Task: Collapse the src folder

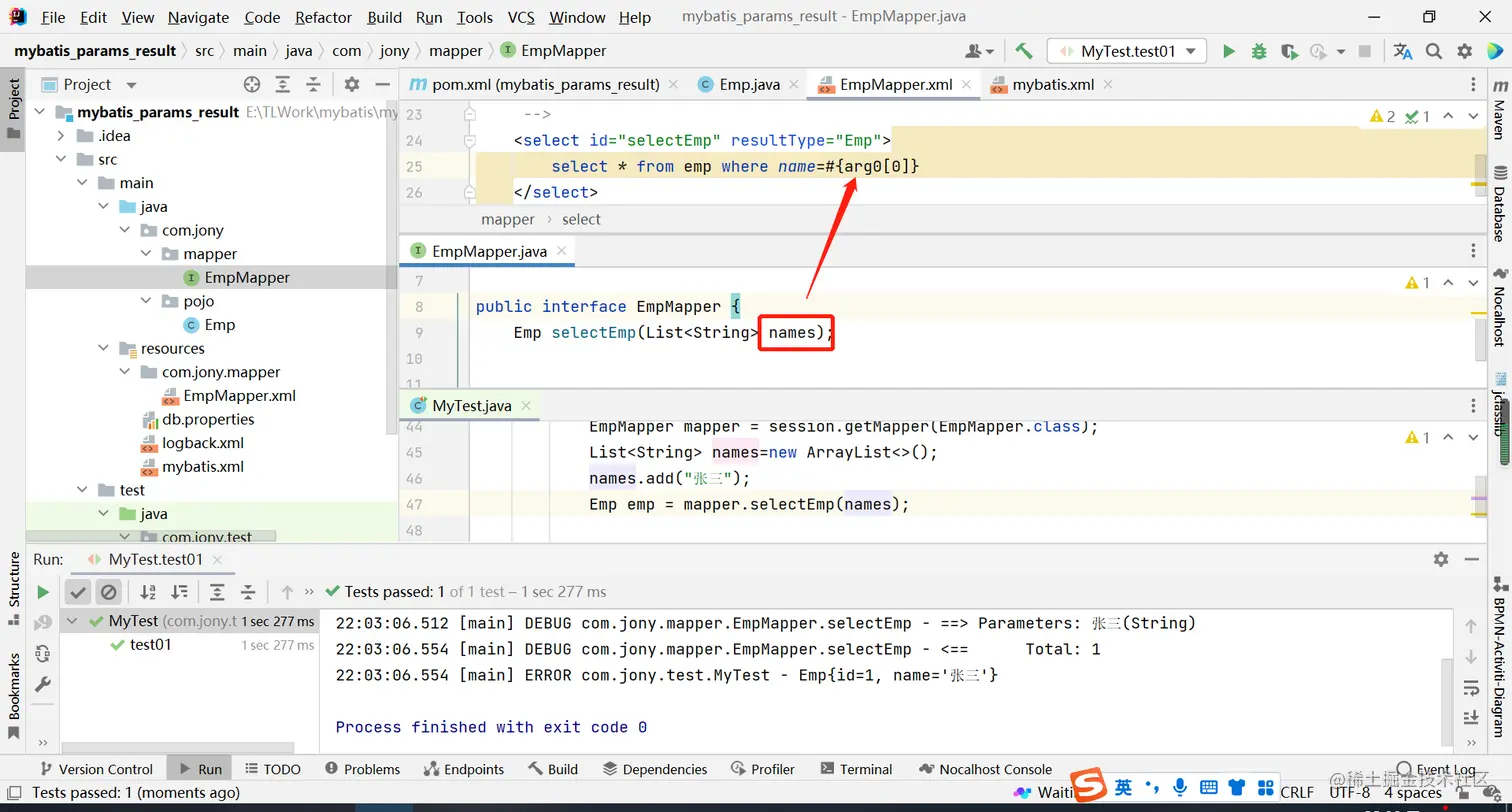Action: pos(61,160)
